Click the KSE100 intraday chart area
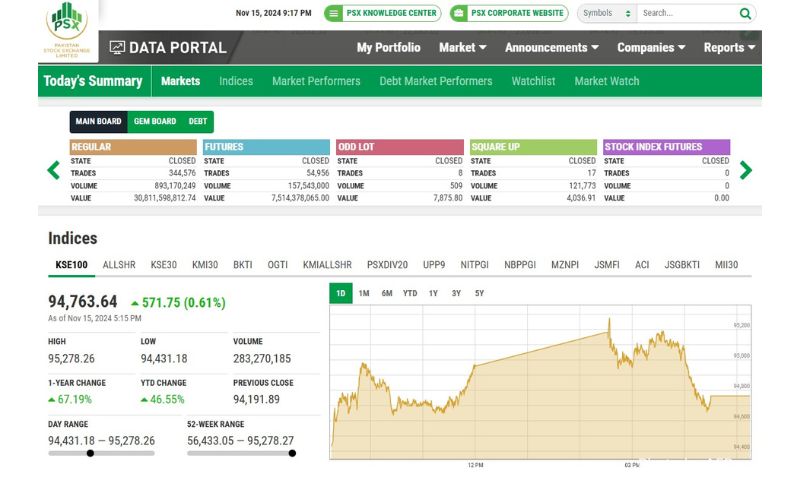Viewport: 800px width, 480px height. tap(540, 383)
